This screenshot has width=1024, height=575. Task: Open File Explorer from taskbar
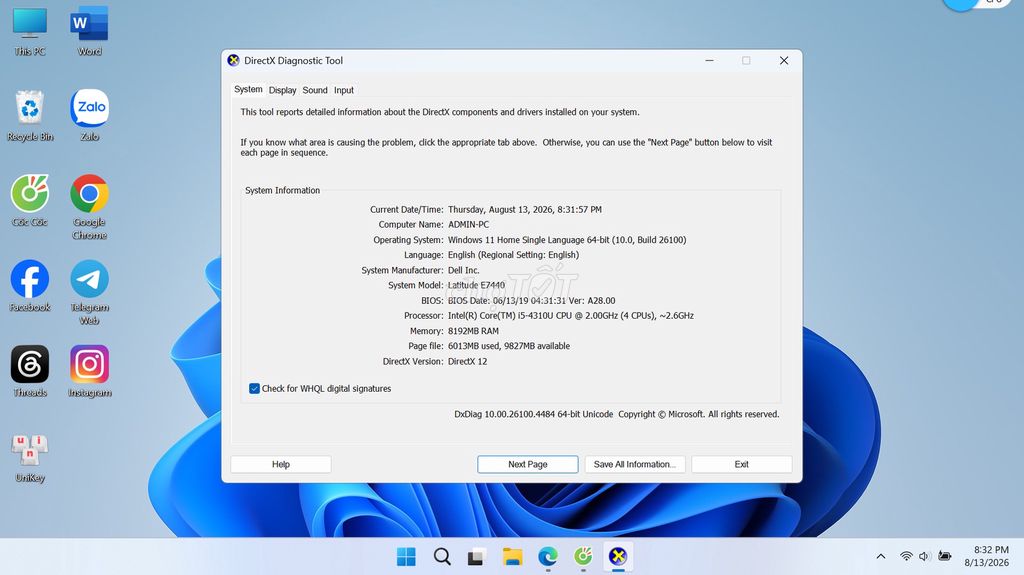click(512, 557)
